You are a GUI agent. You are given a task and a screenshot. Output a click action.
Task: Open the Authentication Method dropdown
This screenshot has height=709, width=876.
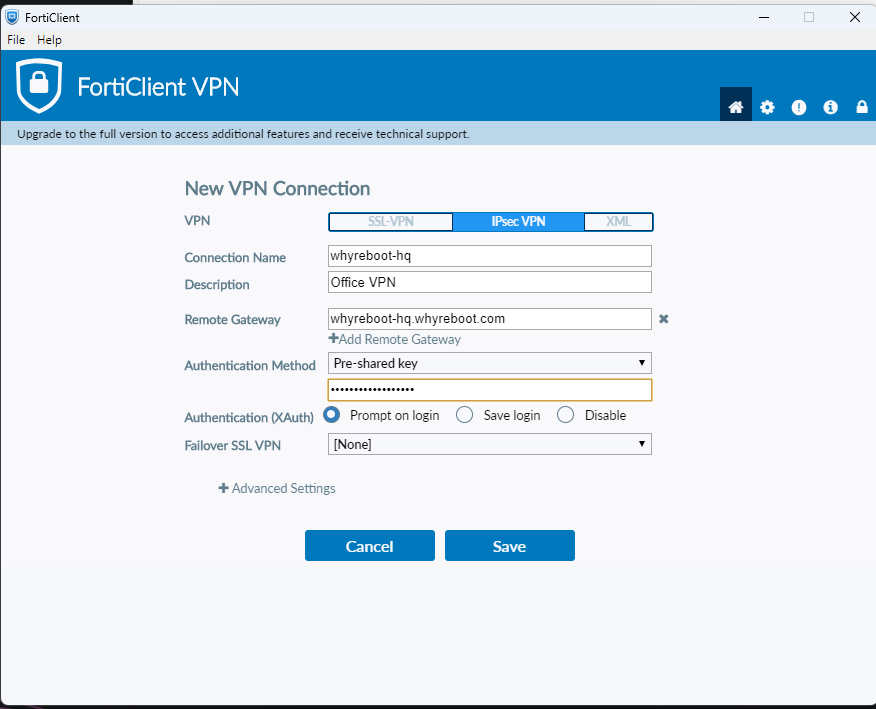pos(489,363)
